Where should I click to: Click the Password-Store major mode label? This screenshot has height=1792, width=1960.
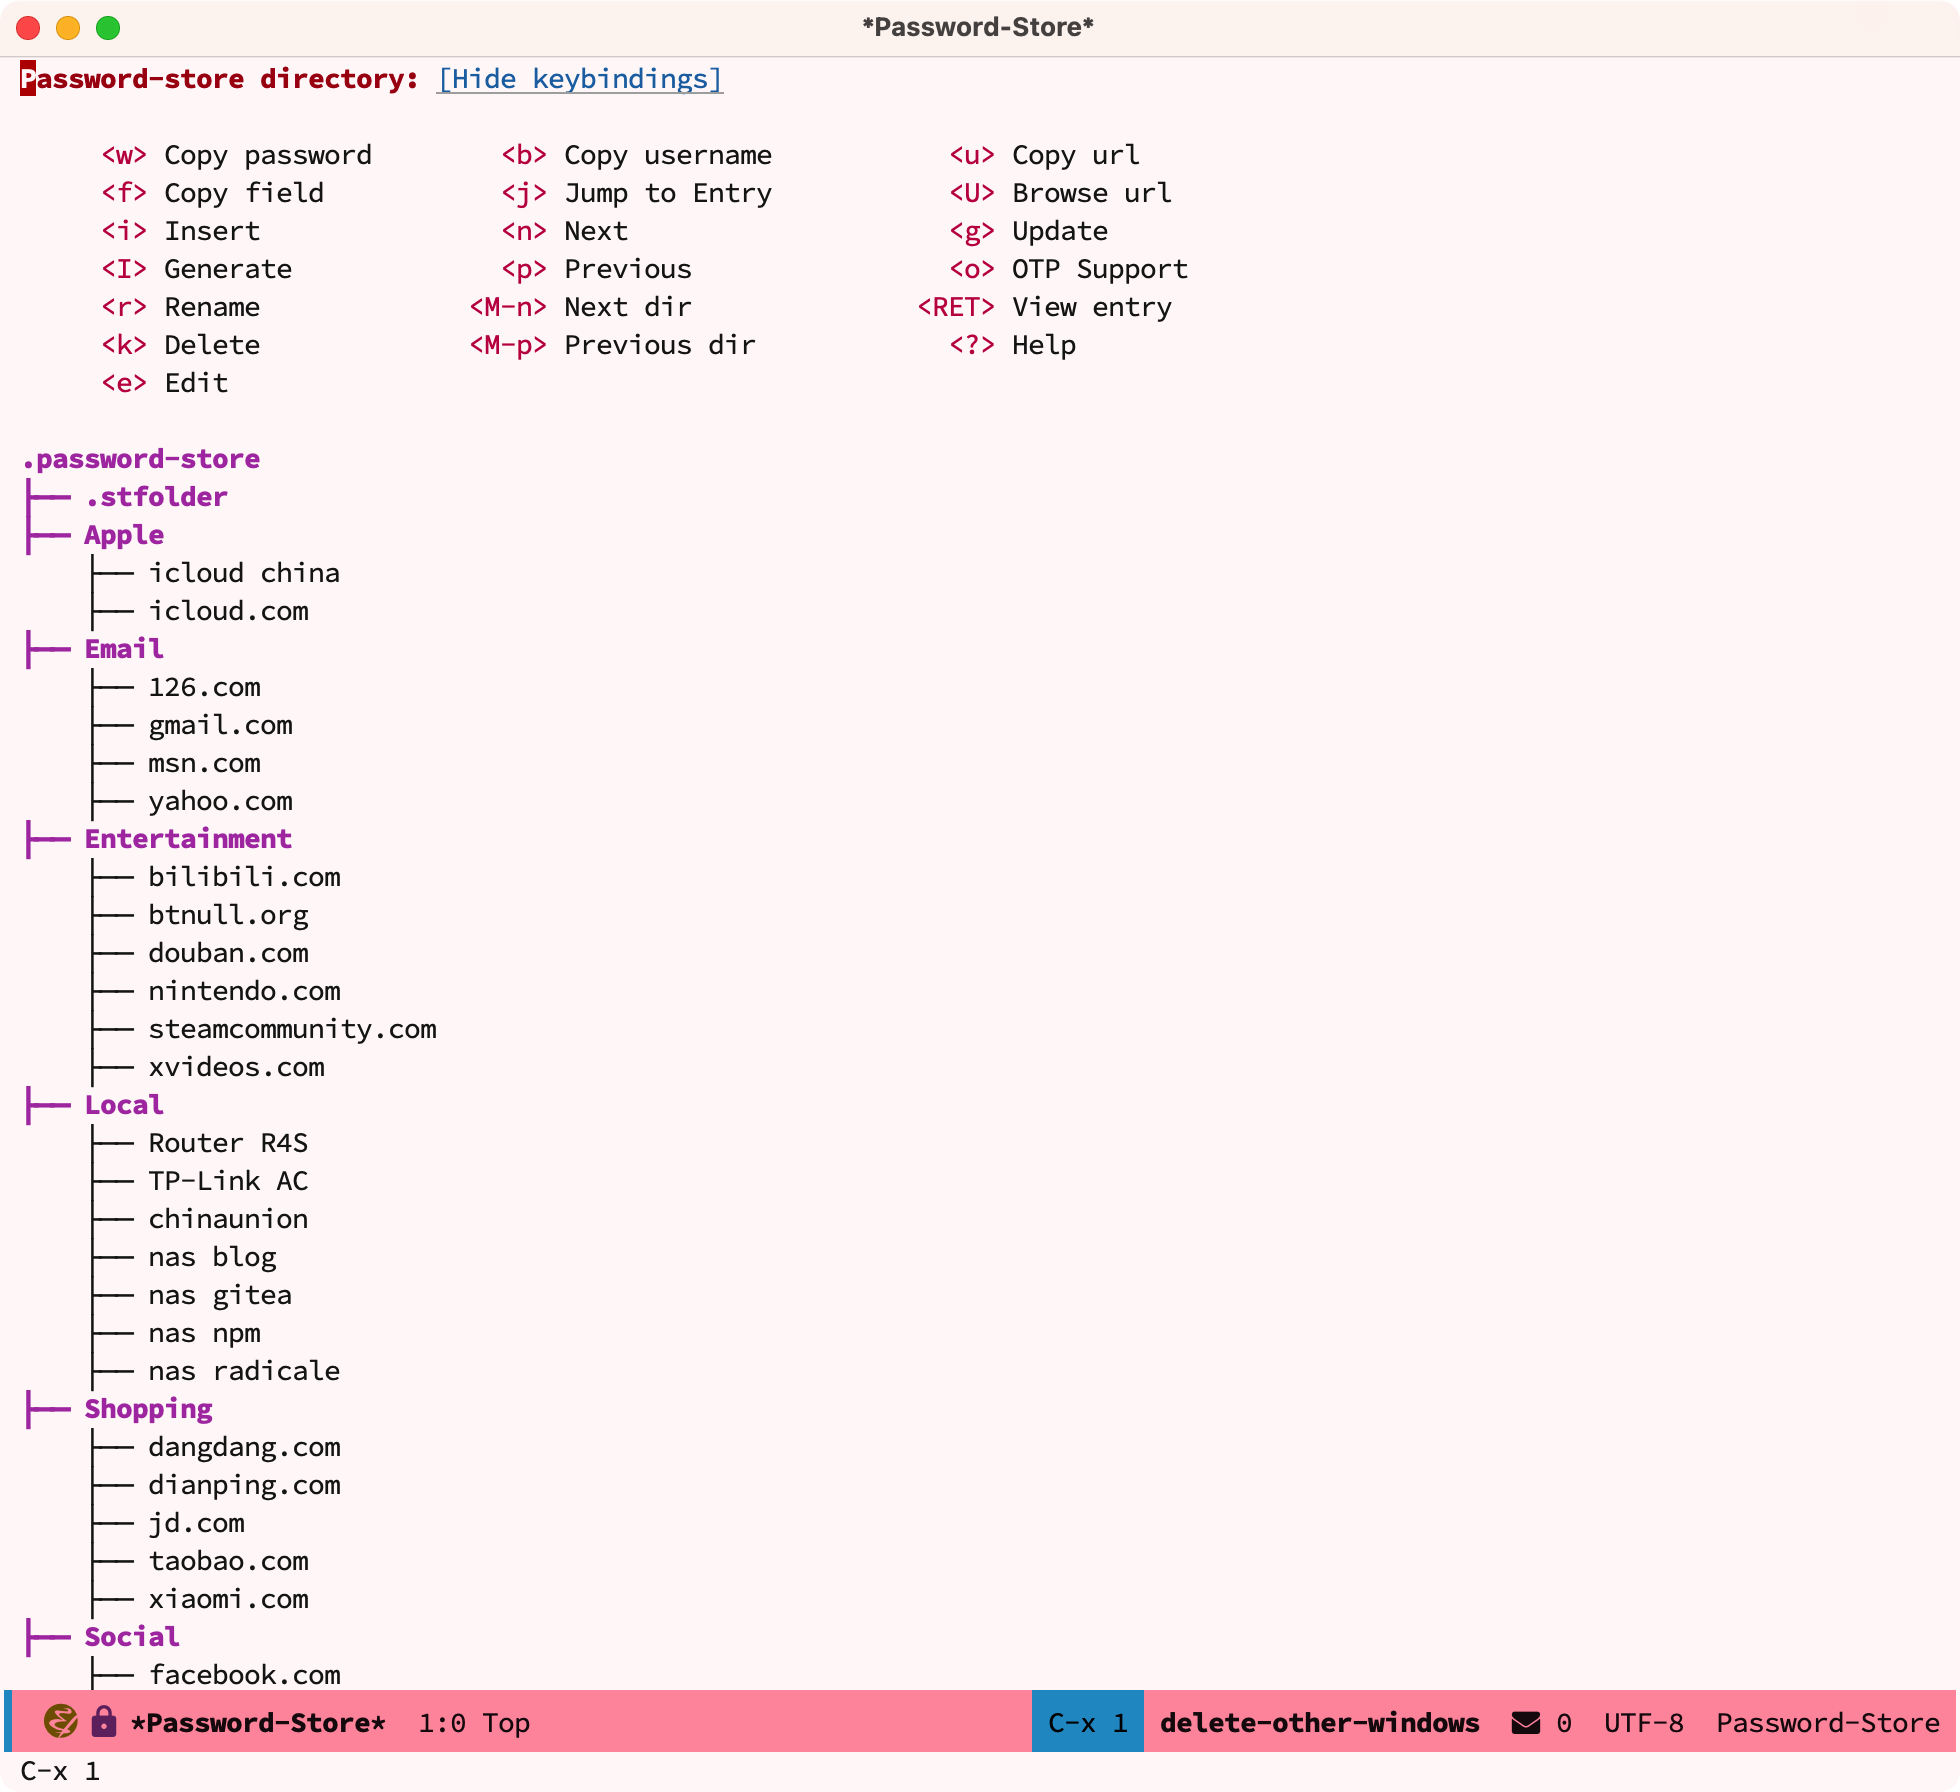(1828, 1723)
